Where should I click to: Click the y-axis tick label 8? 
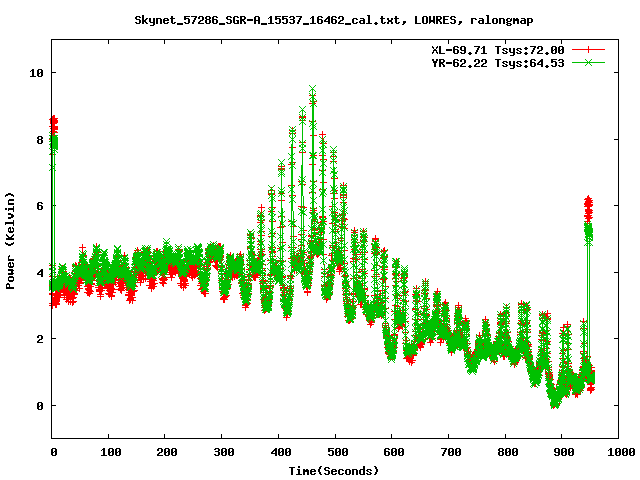click(40, 140)
